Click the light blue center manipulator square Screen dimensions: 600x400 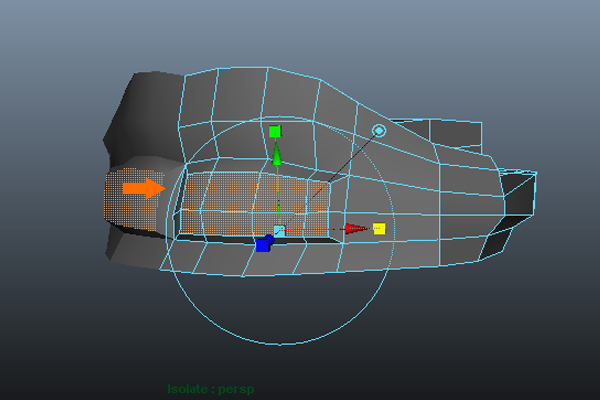[x=279, y=231]
